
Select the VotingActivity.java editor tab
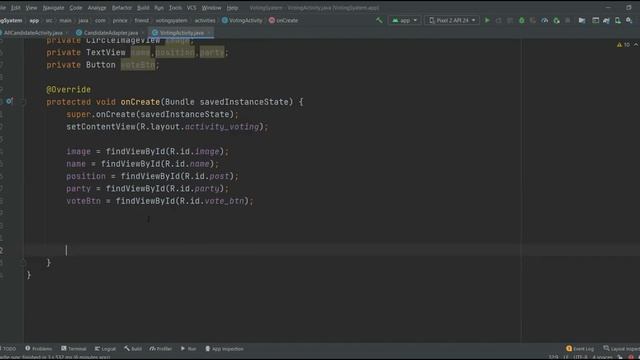point(181,33)
